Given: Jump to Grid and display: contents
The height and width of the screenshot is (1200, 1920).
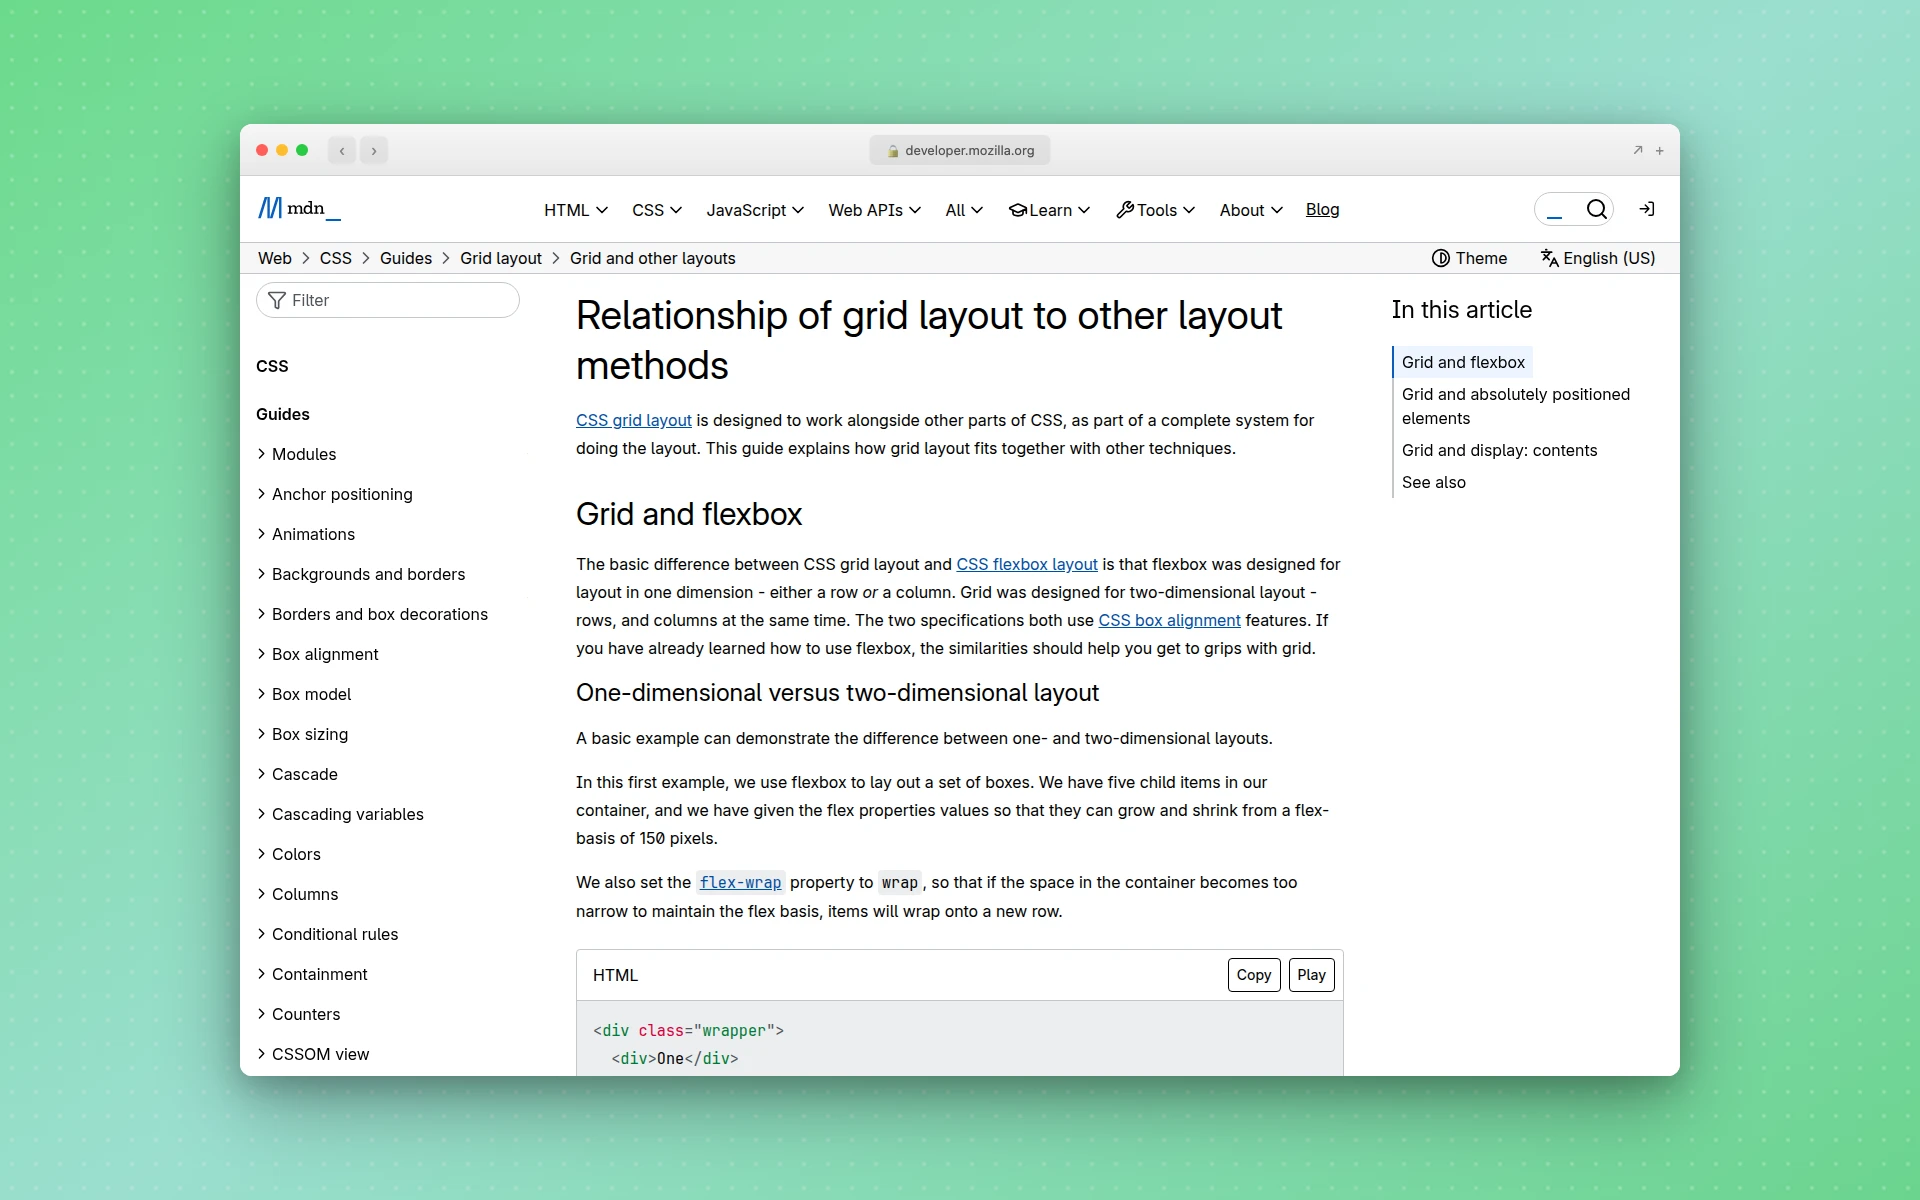Looking at the screenshot, I should pyautogui.click(x=1499, y=450).
